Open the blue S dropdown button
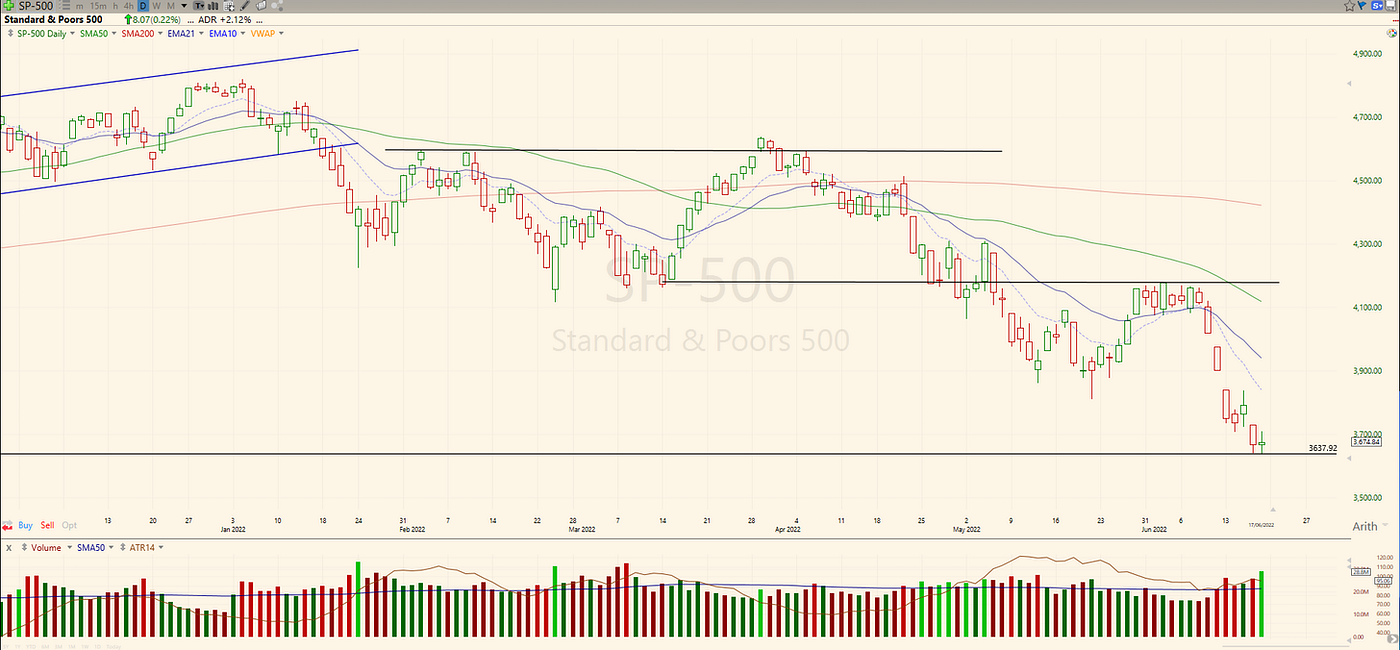This screenshot has height=650, width=1400. [x=1377, y=6]
